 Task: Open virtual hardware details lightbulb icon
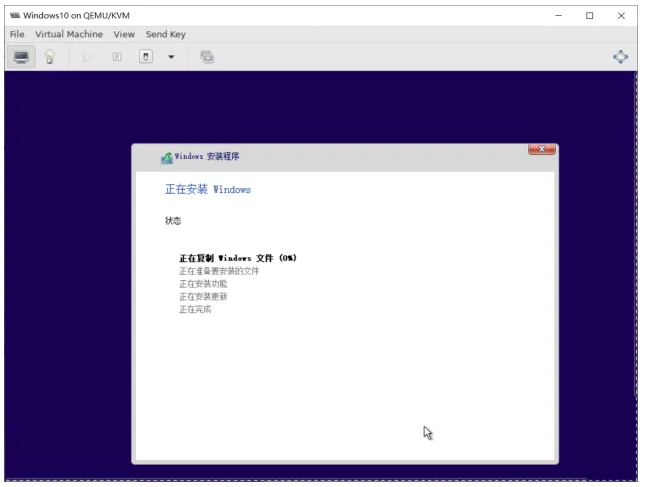click(x=50, y=57)
